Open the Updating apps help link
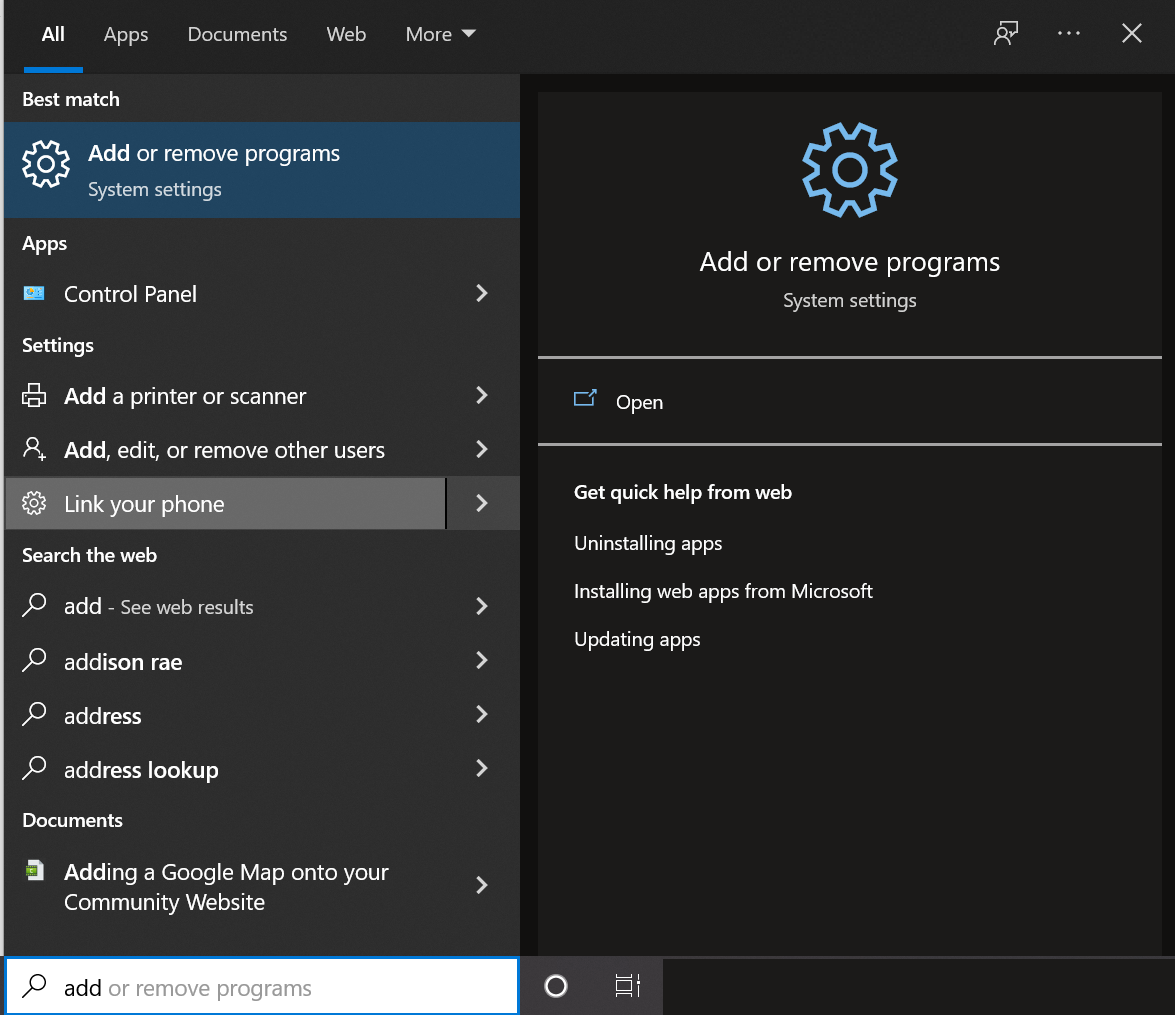Screen dimensions: 1175x1015 637,639
